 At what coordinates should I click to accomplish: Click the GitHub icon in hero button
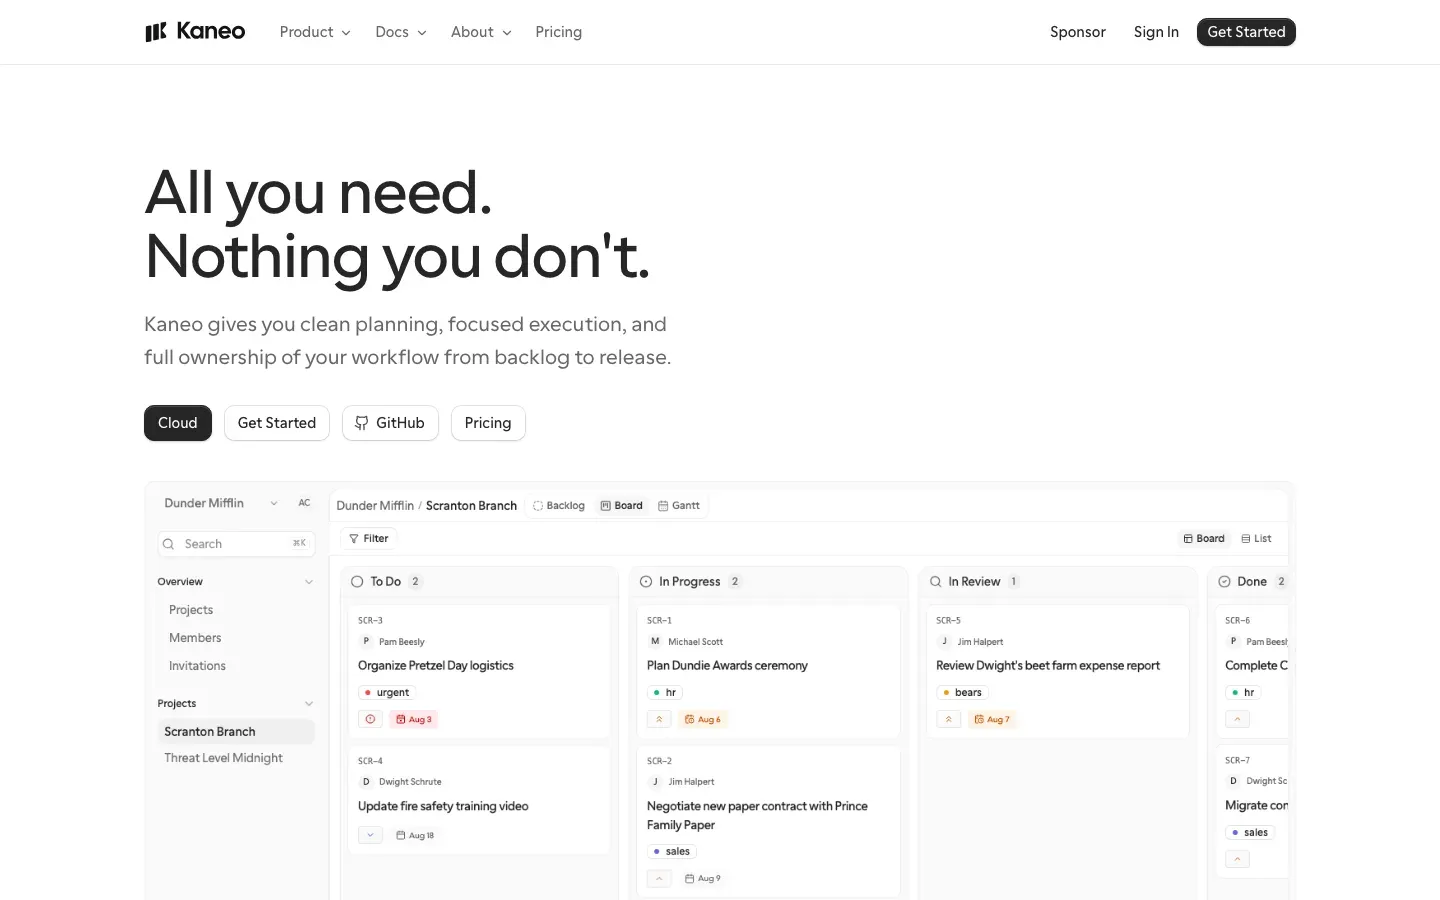tap(362, 423)
